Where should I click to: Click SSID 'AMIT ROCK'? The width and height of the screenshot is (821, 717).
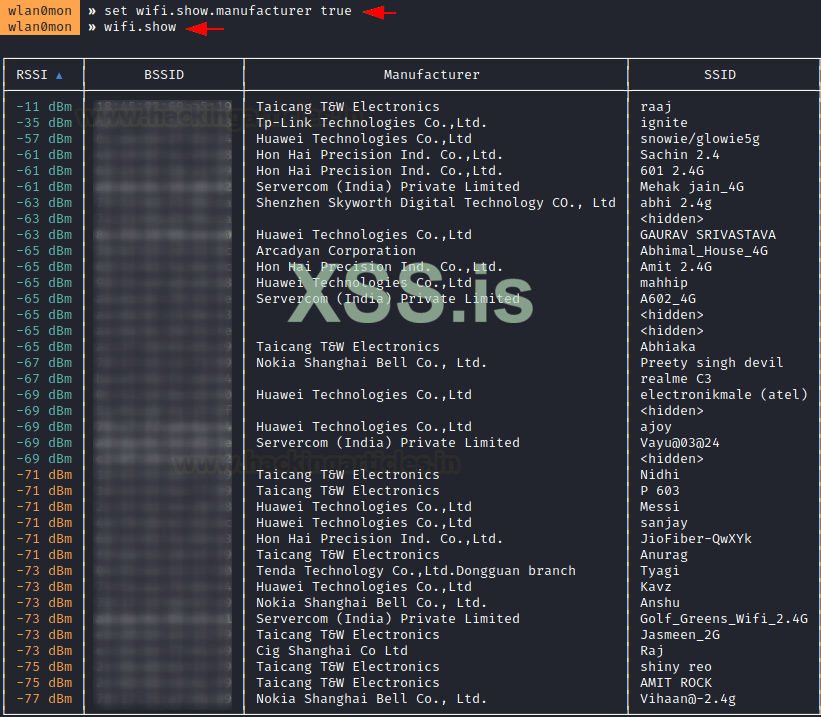click(x=675, y=682)
